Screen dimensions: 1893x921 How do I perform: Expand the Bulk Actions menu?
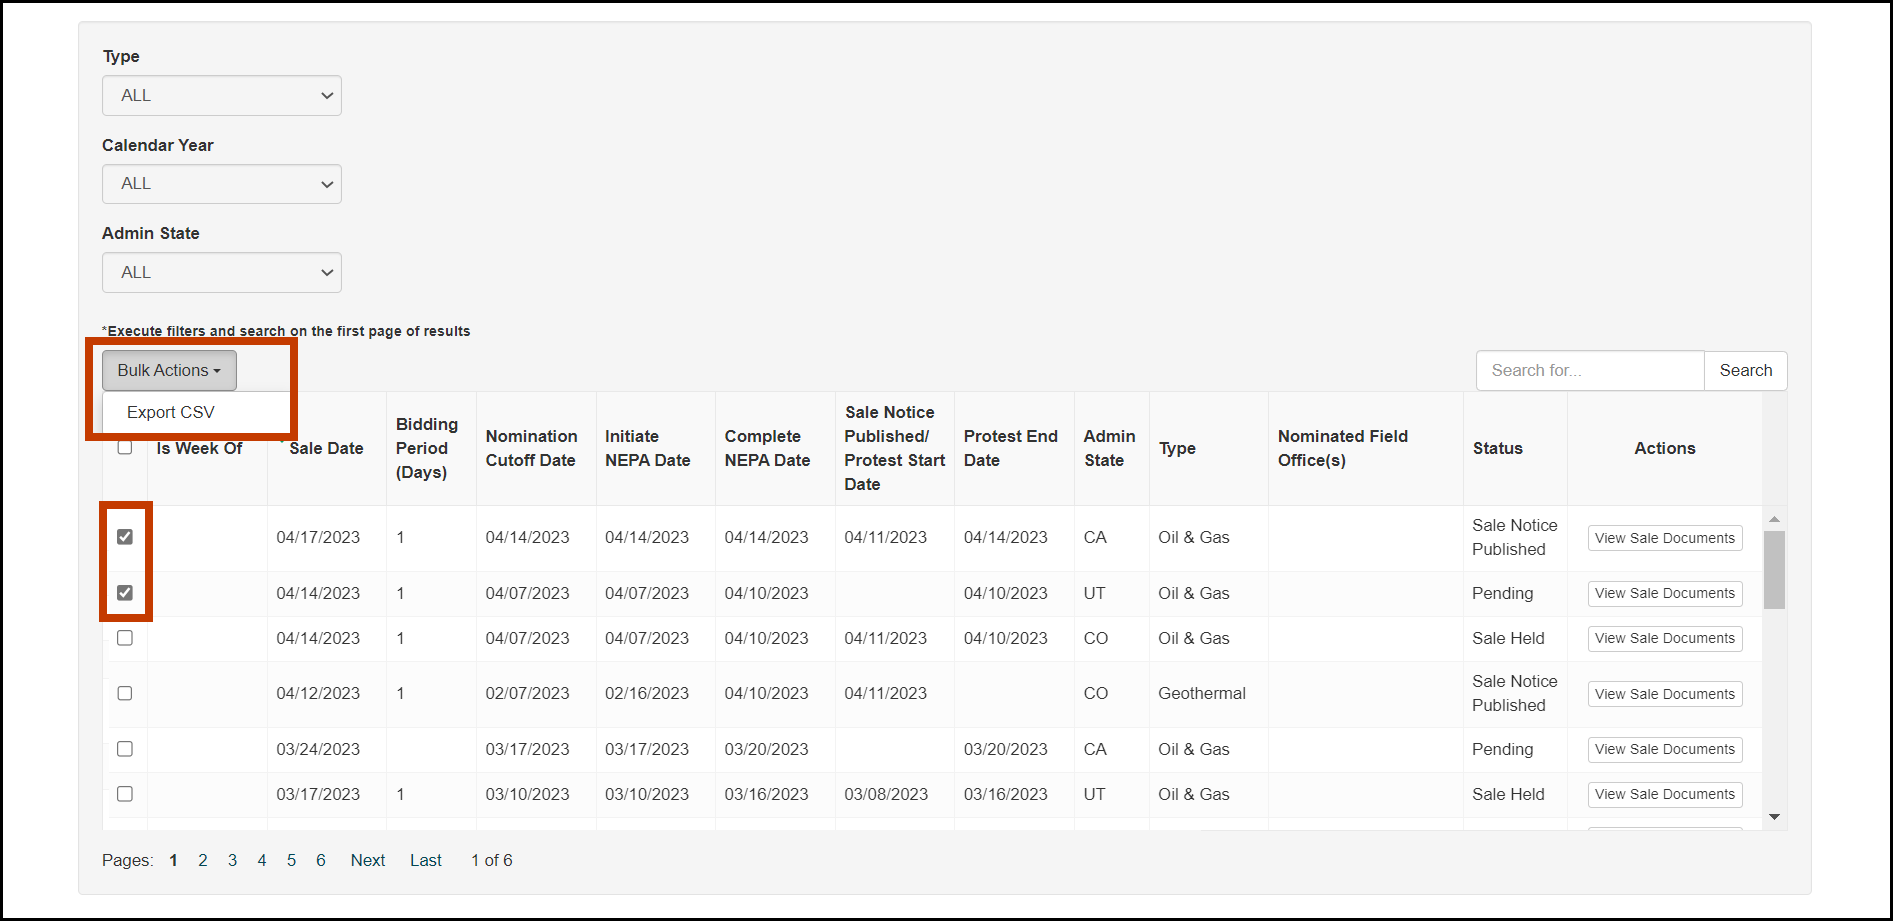[168, 370]
